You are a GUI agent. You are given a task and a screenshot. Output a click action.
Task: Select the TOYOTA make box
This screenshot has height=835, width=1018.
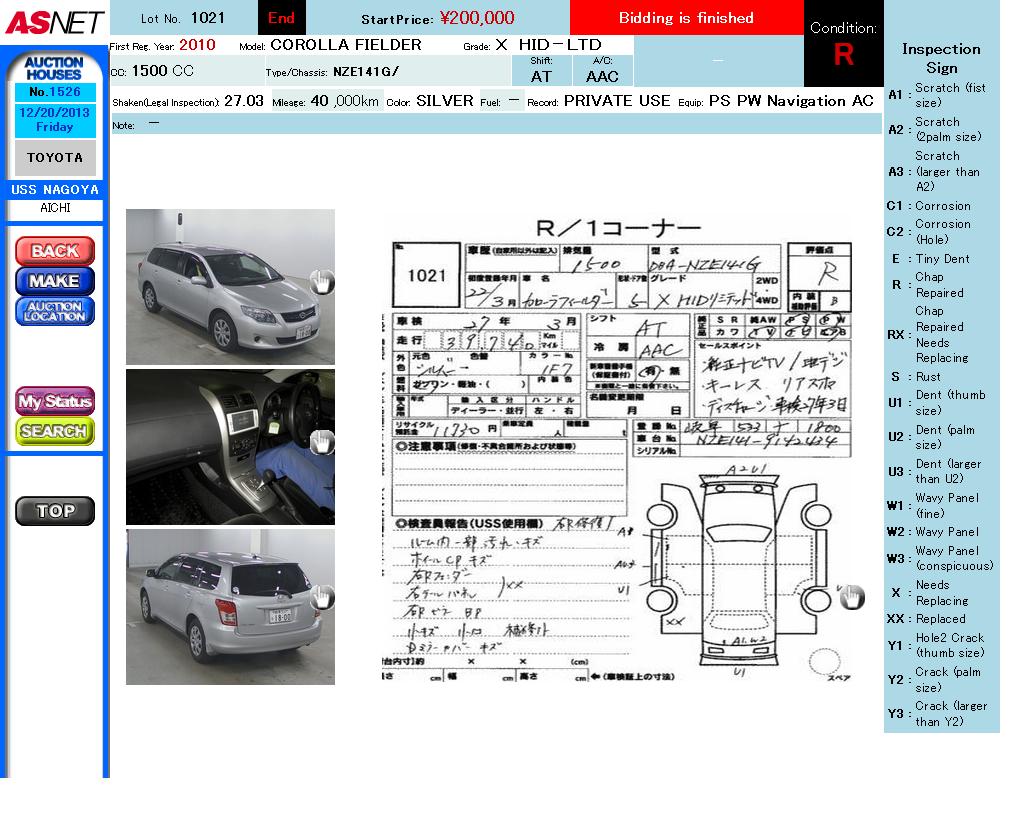tap(55, 158)
